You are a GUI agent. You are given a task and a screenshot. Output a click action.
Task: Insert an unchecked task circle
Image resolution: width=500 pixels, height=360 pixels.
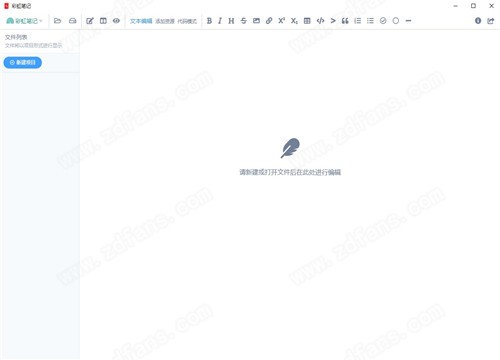[x=396, y=21]
